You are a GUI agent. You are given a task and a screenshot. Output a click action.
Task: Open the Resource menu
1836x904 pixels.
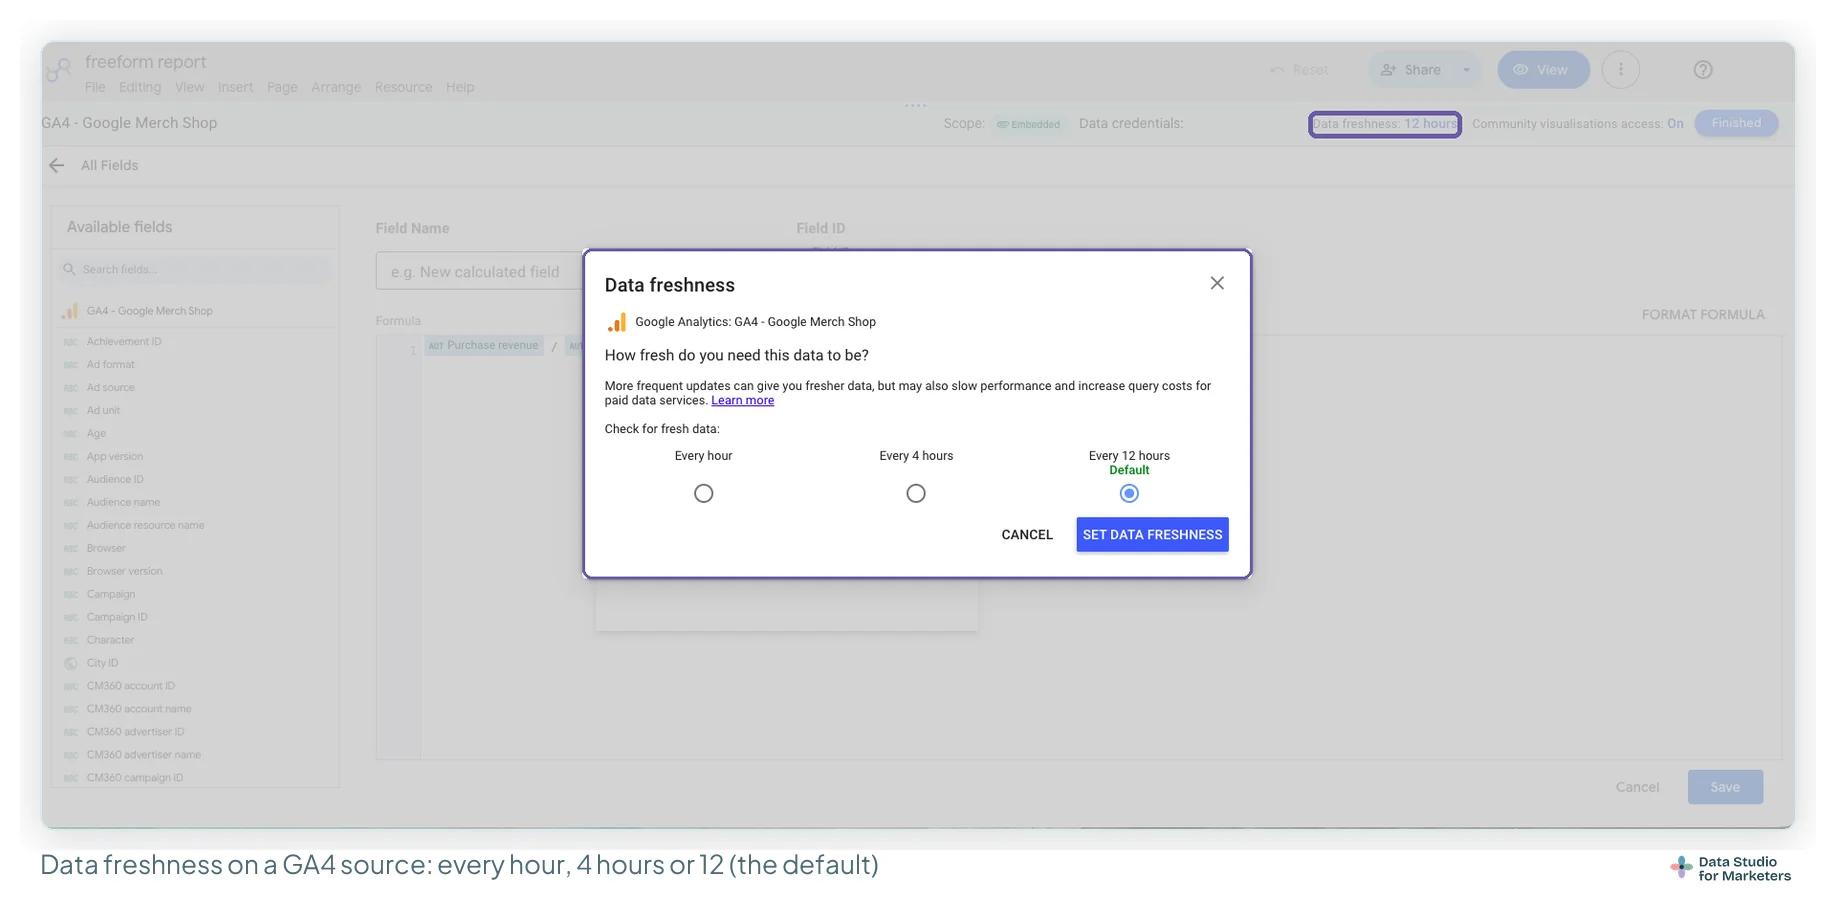coord(403,87)
